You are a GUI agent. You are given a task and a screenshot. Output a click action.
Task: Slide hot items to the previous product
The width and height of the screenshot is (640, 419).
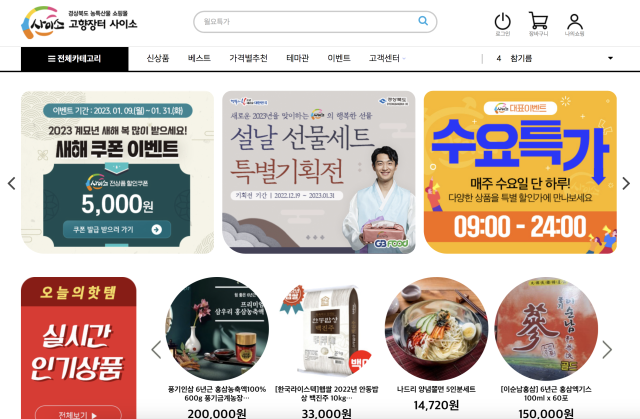click(156, 349)
